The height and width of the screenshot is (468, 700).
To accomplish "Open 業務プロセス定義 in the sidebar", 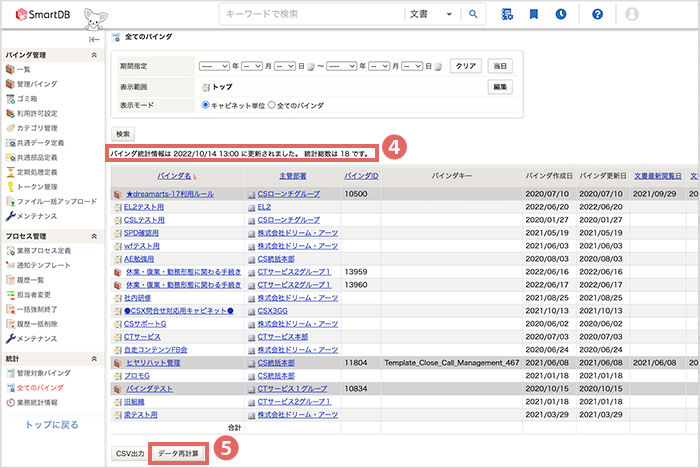I will coord(44,251).
